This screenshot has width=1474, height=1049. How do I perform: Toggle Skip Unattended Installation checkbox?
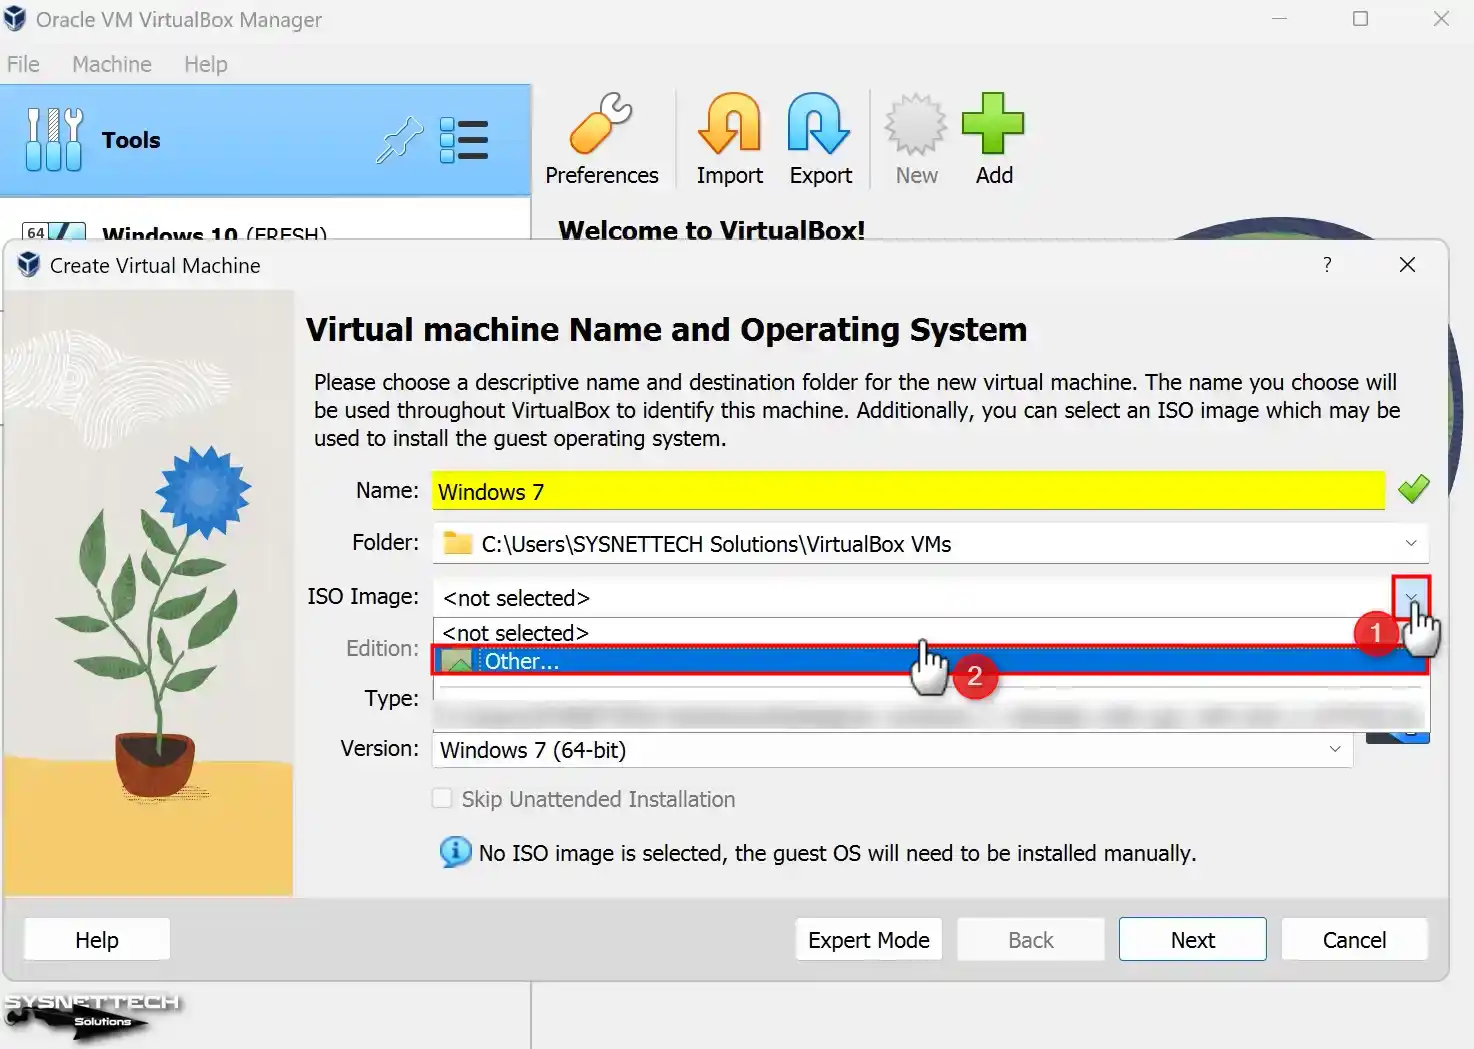point(442,798)
